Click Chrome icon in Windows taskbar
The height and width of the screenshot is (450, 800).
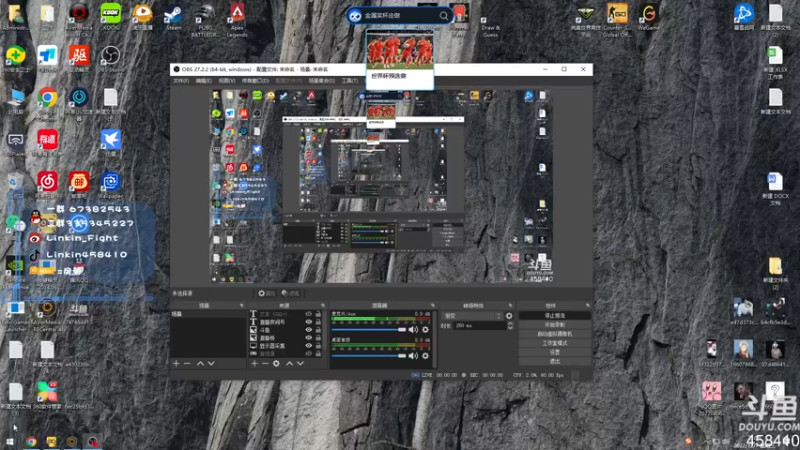31,441
